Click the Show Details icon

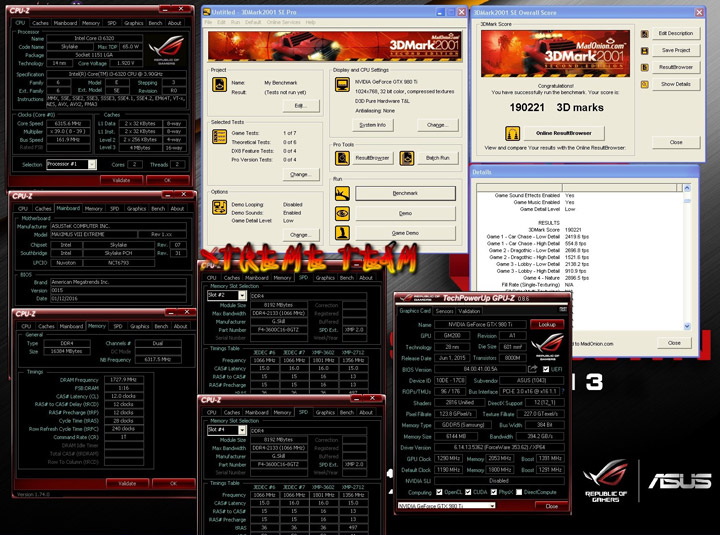645,84
